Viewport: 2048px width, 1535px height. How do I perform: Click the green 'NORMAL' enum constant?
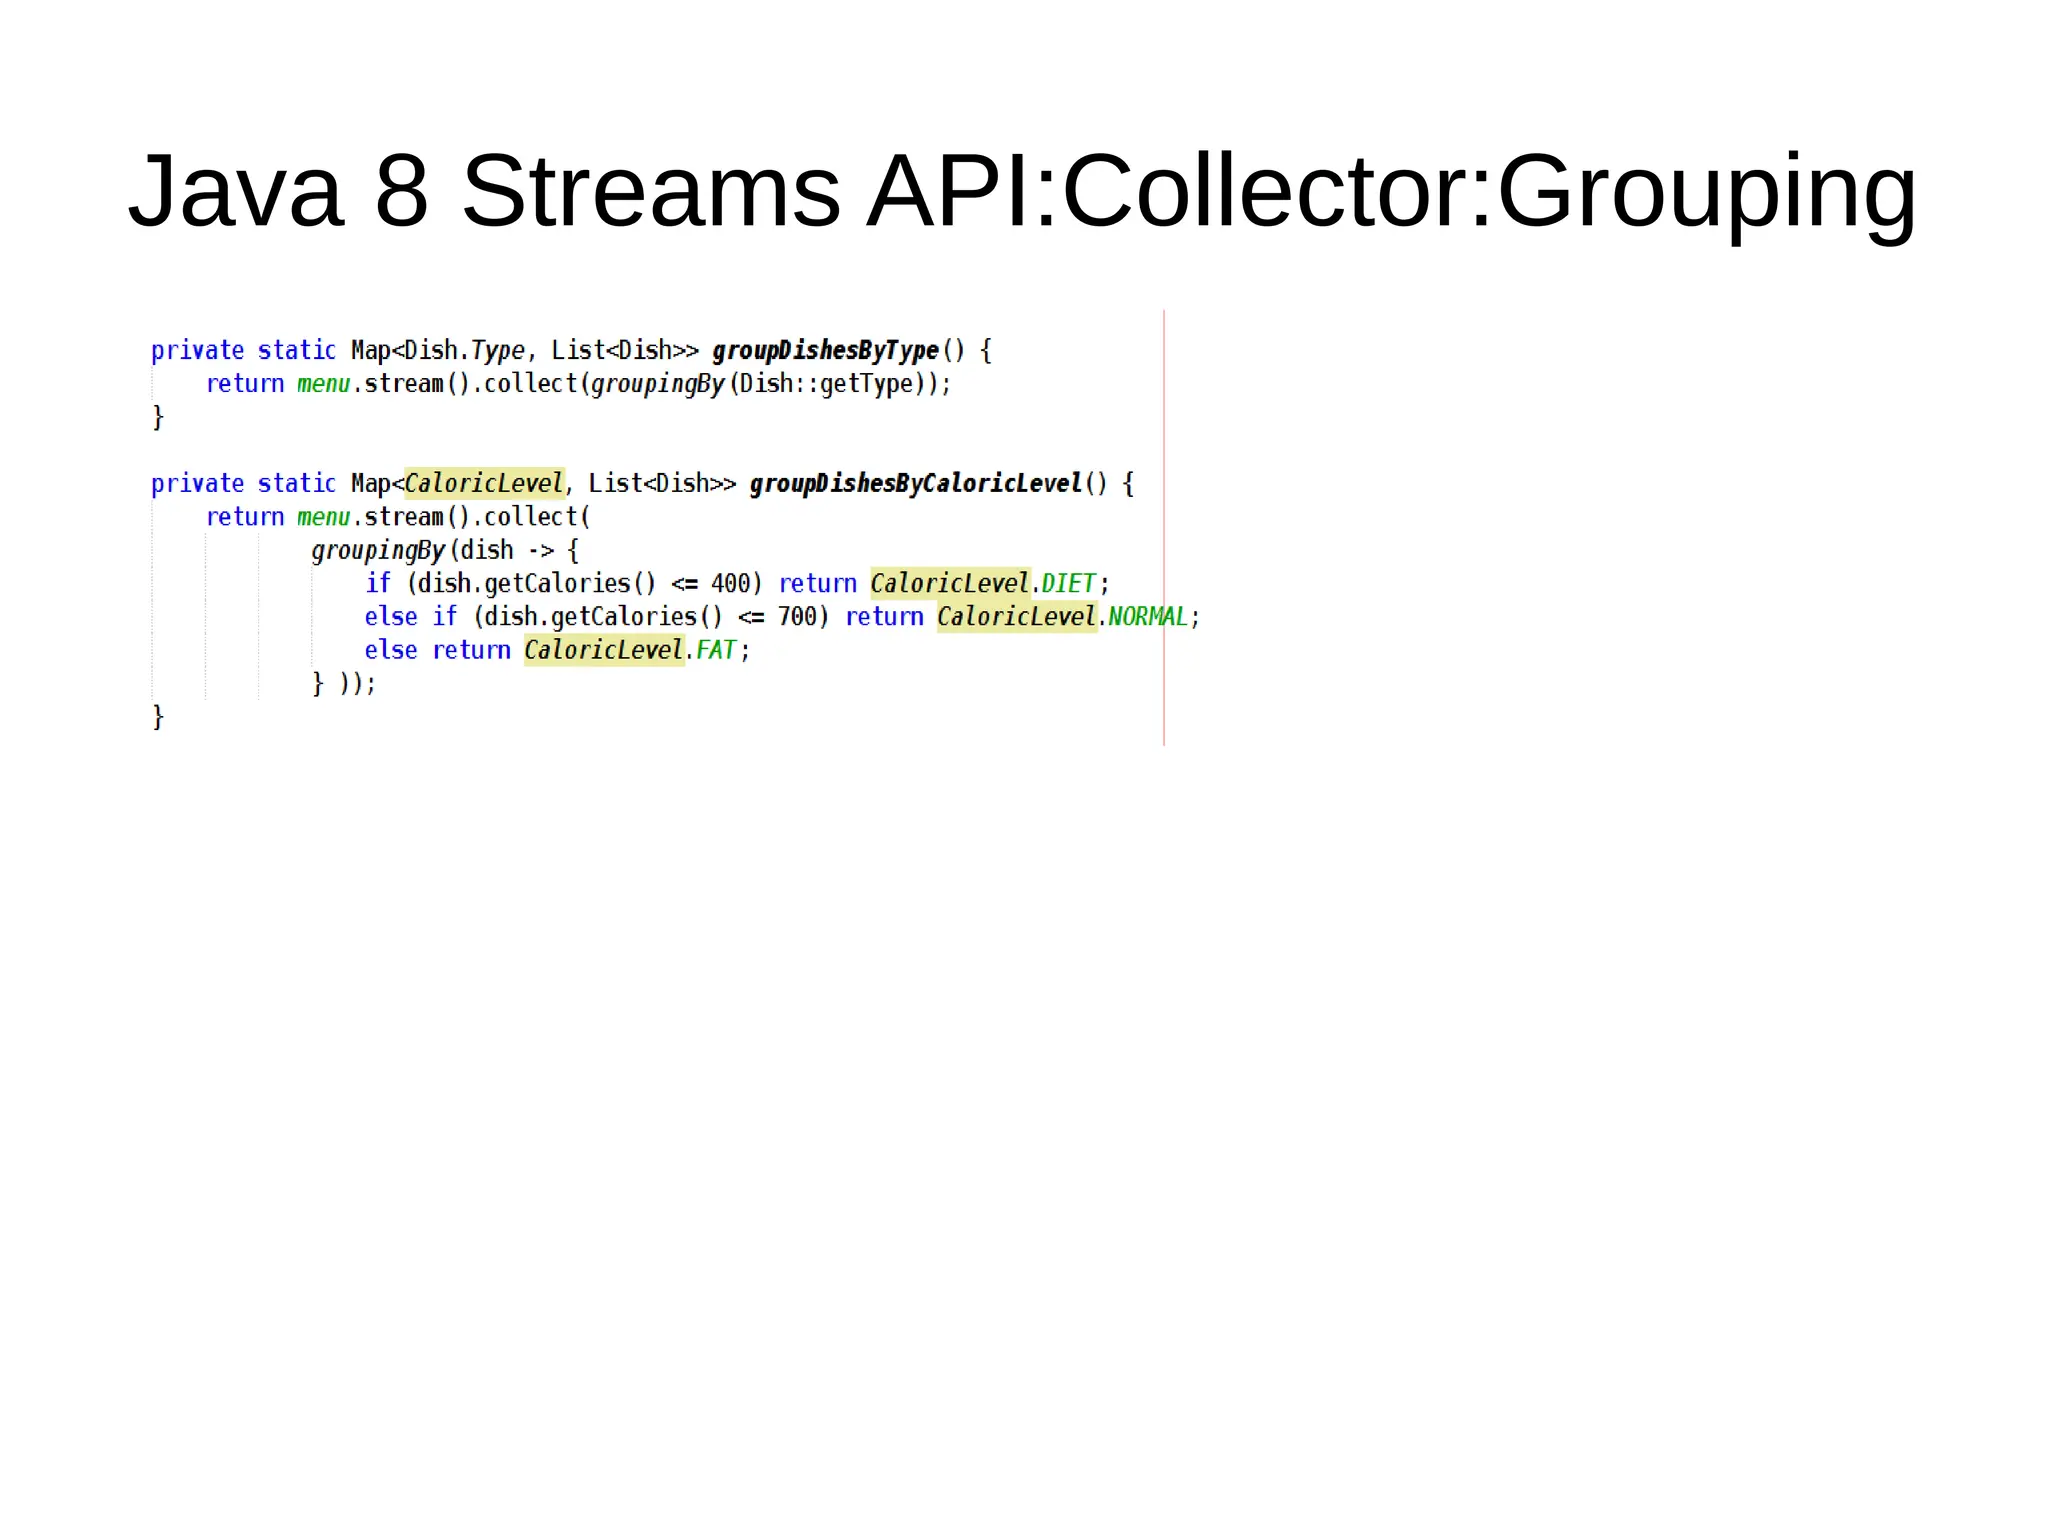[1148, 617]
